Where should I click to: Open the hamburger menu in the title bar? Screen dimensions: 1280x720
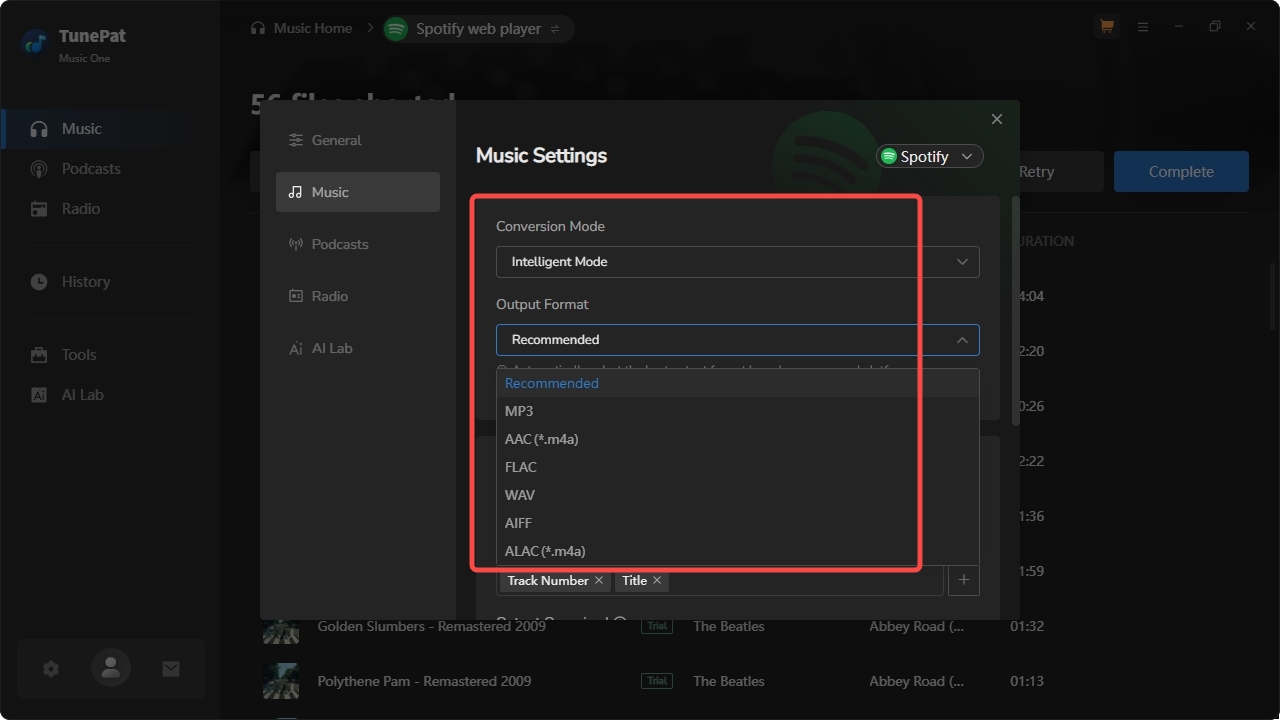(x=1143, y=26)
